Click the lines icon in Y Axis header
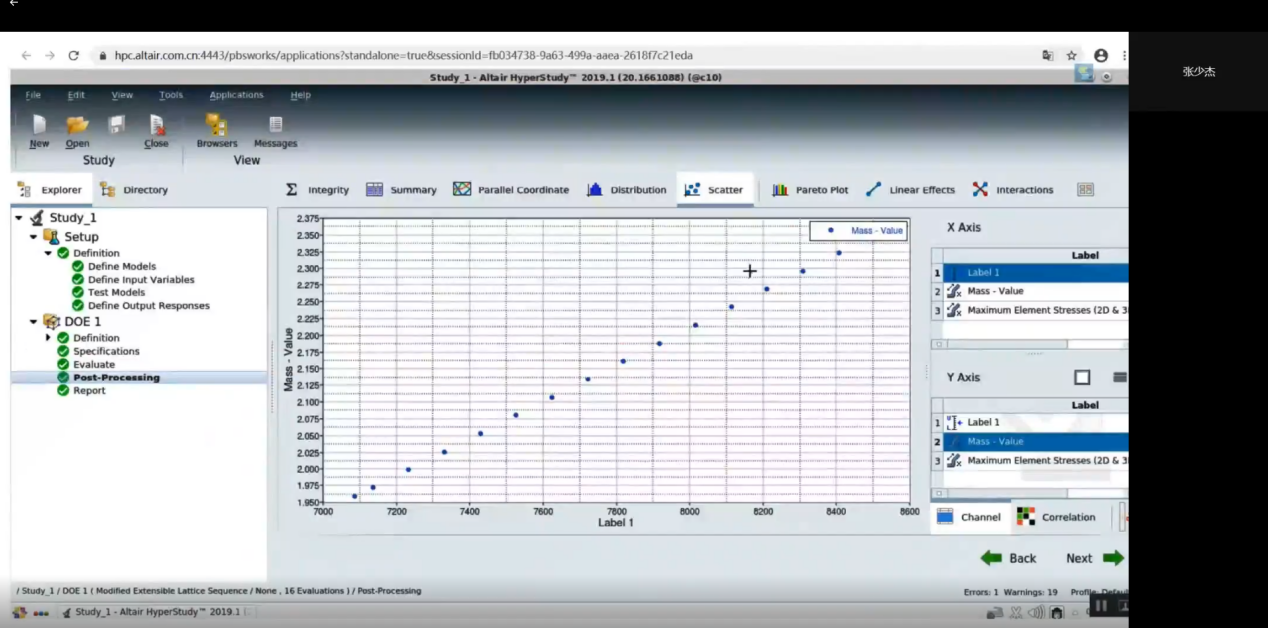1268x628 pixels. pyautogui.click(x=1120, y=377)
